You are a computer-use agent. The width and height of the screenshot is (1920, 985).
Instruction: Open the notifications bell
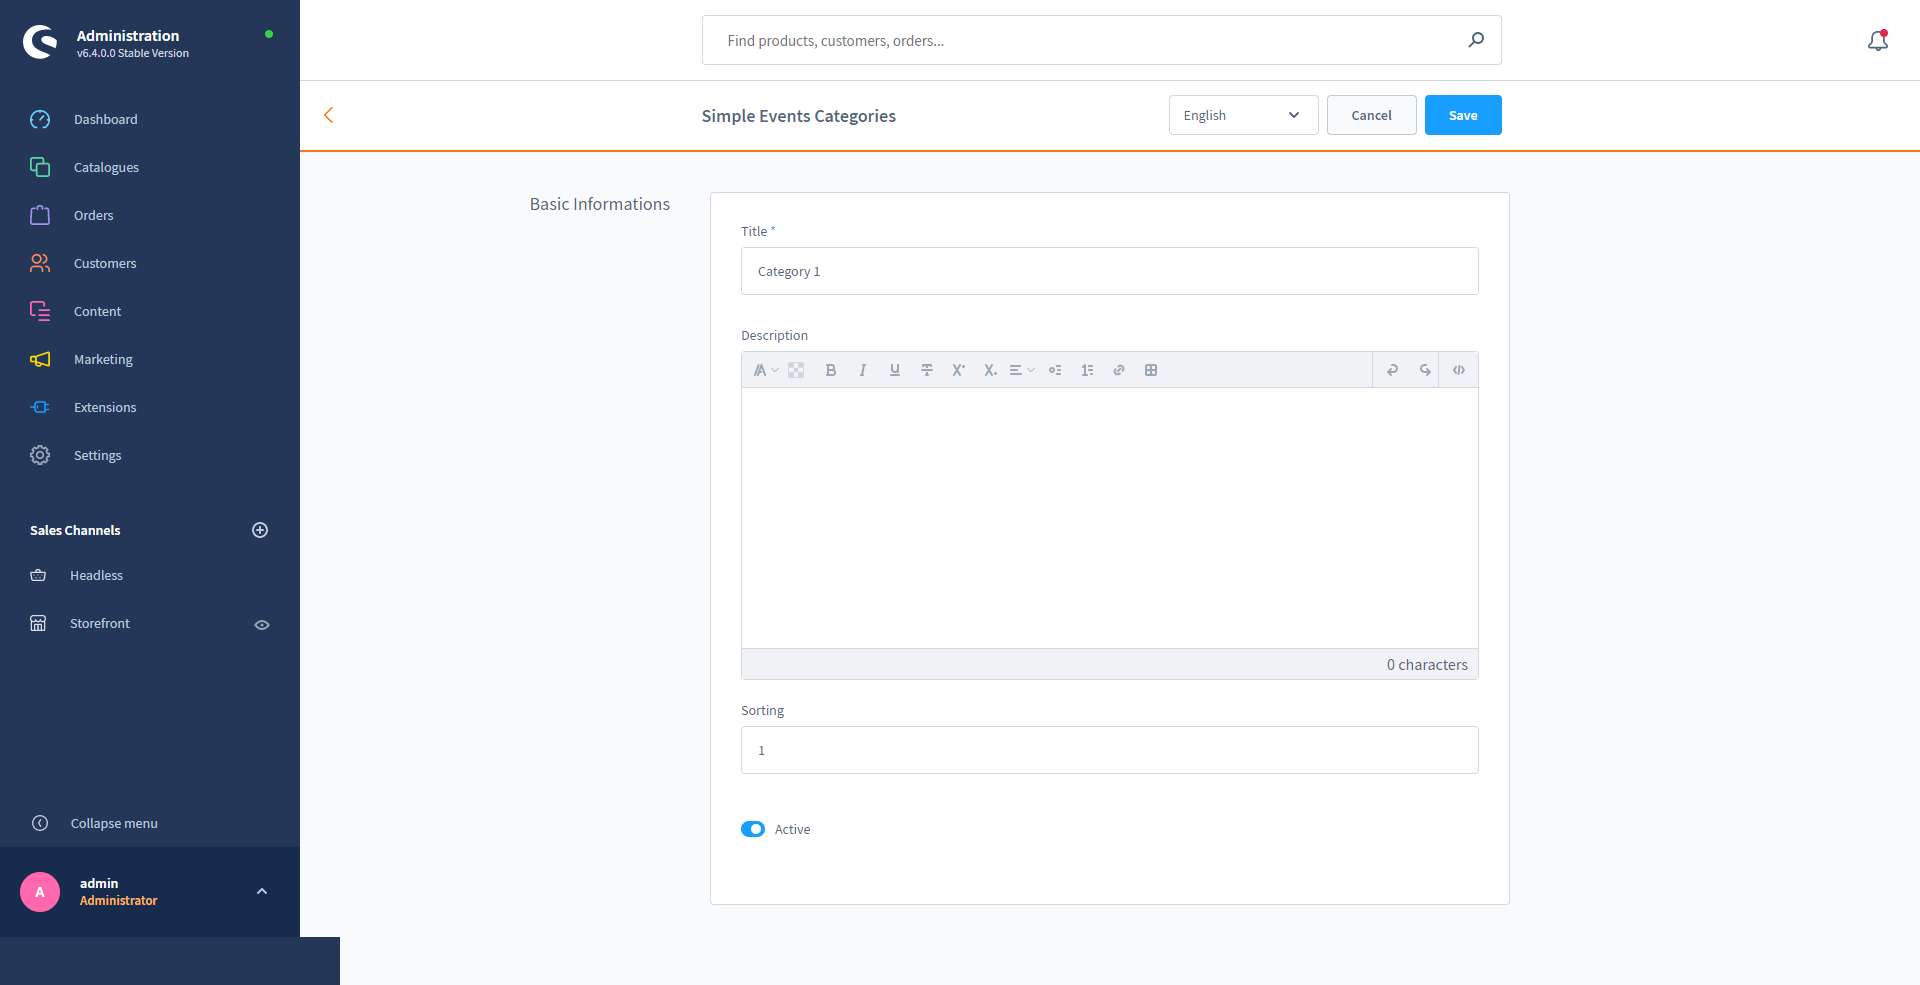[1878, 40]
